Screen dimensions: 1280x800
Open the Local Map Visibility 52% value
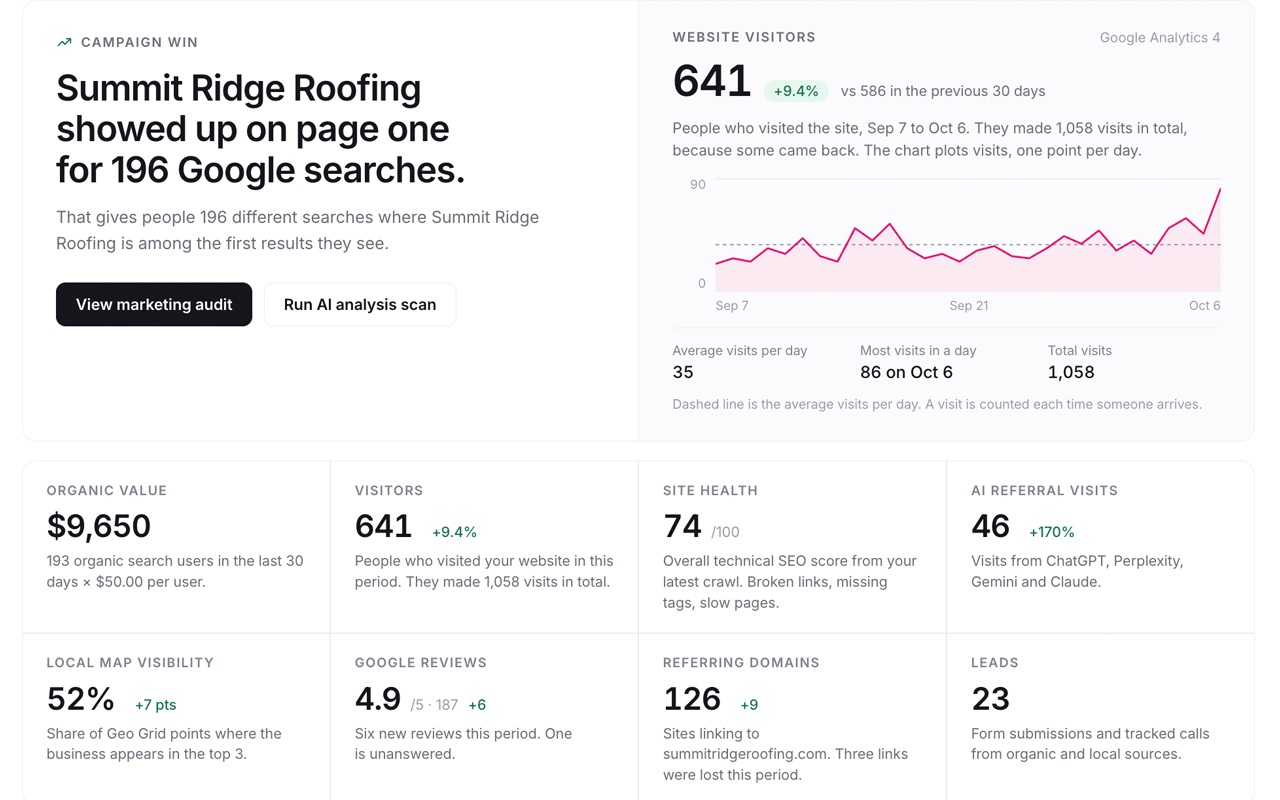pos(80,698)
